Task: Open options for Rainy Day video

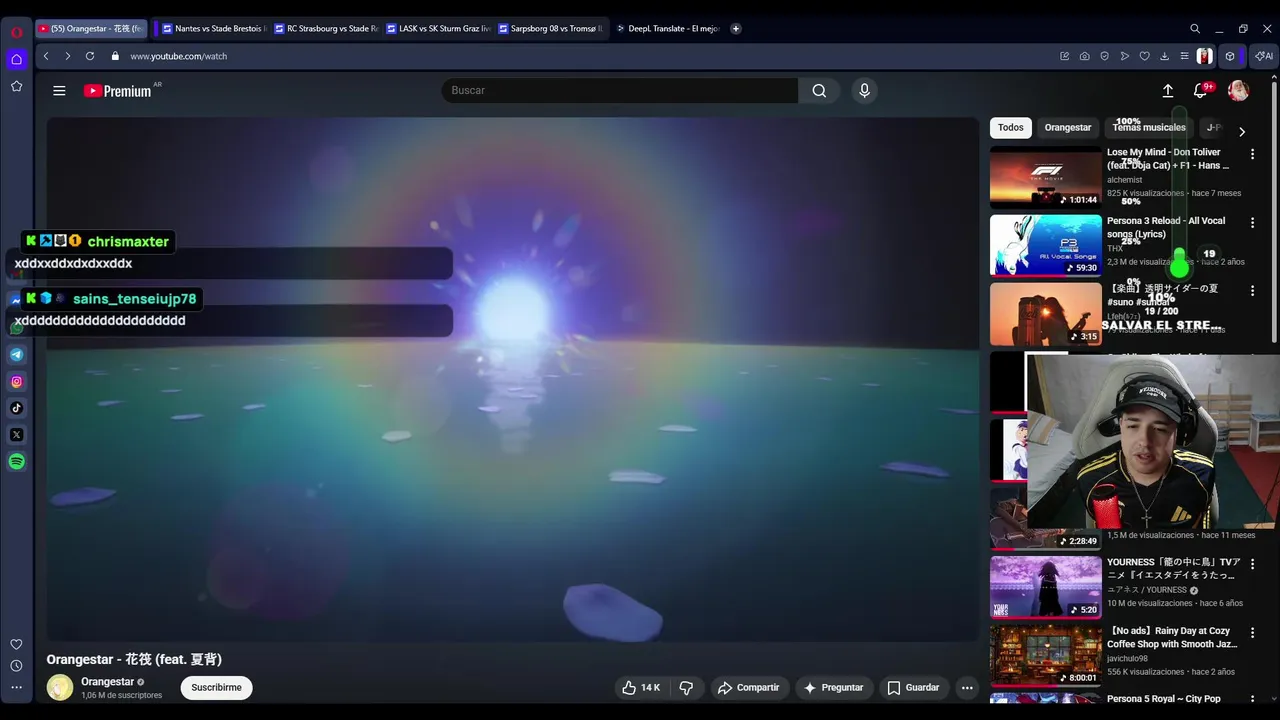Action: [x=1252, y=633]
